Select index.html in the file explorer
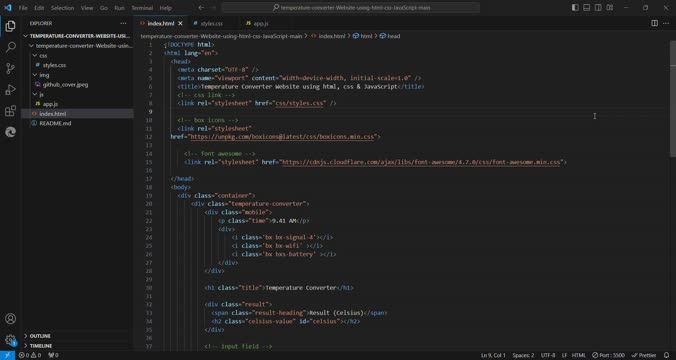The height and width of the screenshot is (360, 676). [x=78, y=114]
